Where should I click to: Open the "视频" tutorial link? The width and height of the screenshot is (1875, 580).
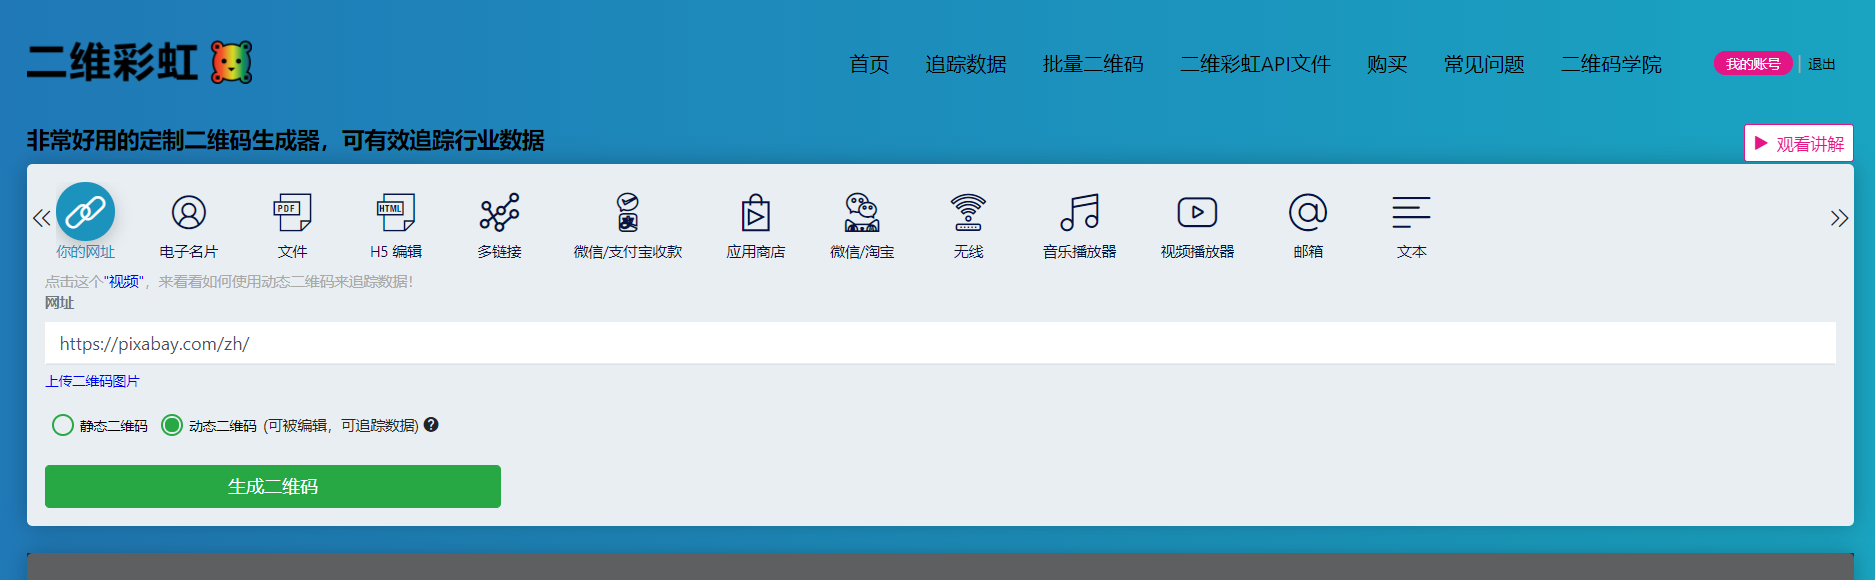click(x=124, y=282)
